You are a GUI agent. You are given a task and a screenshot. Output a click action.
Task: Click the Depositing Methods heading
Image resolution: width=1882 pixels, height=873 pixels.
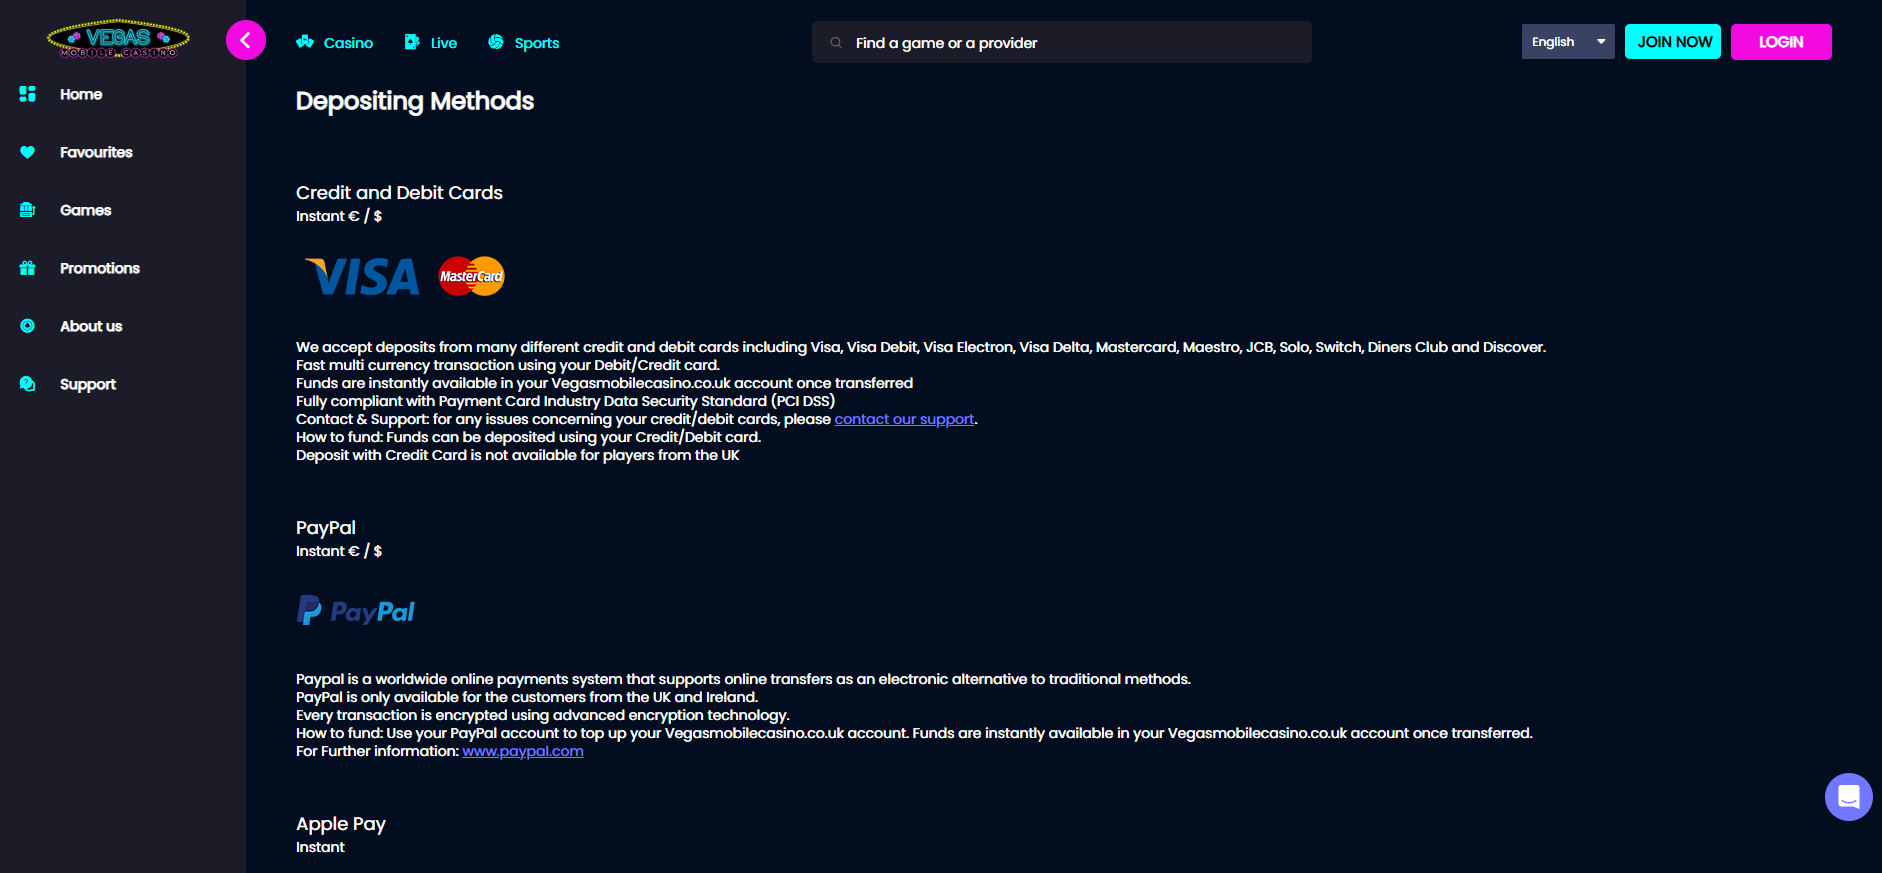pyautogui.click(x=415, y=101)
